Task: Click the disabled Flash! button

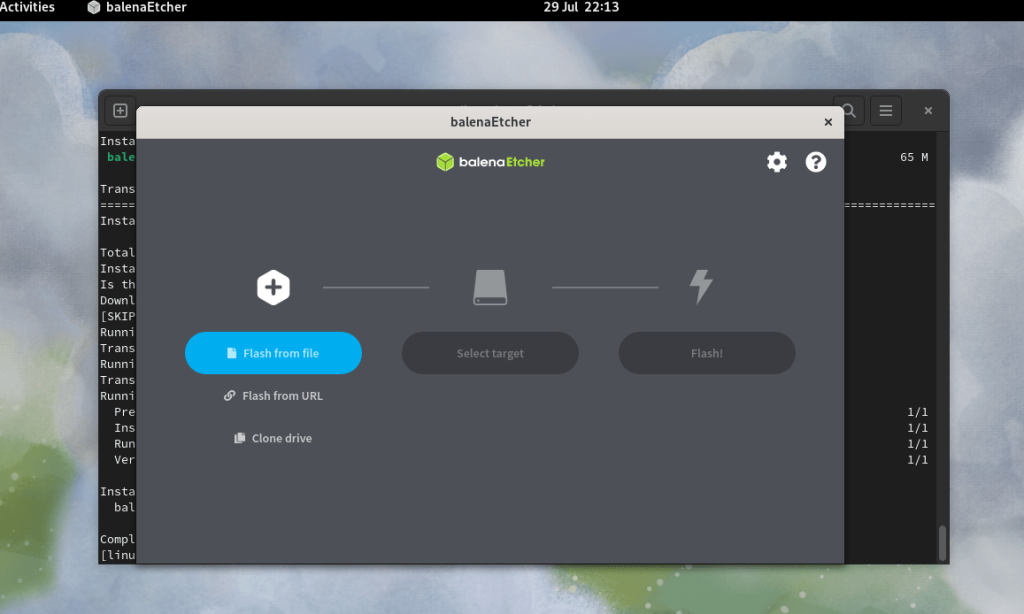Action: 706,352
